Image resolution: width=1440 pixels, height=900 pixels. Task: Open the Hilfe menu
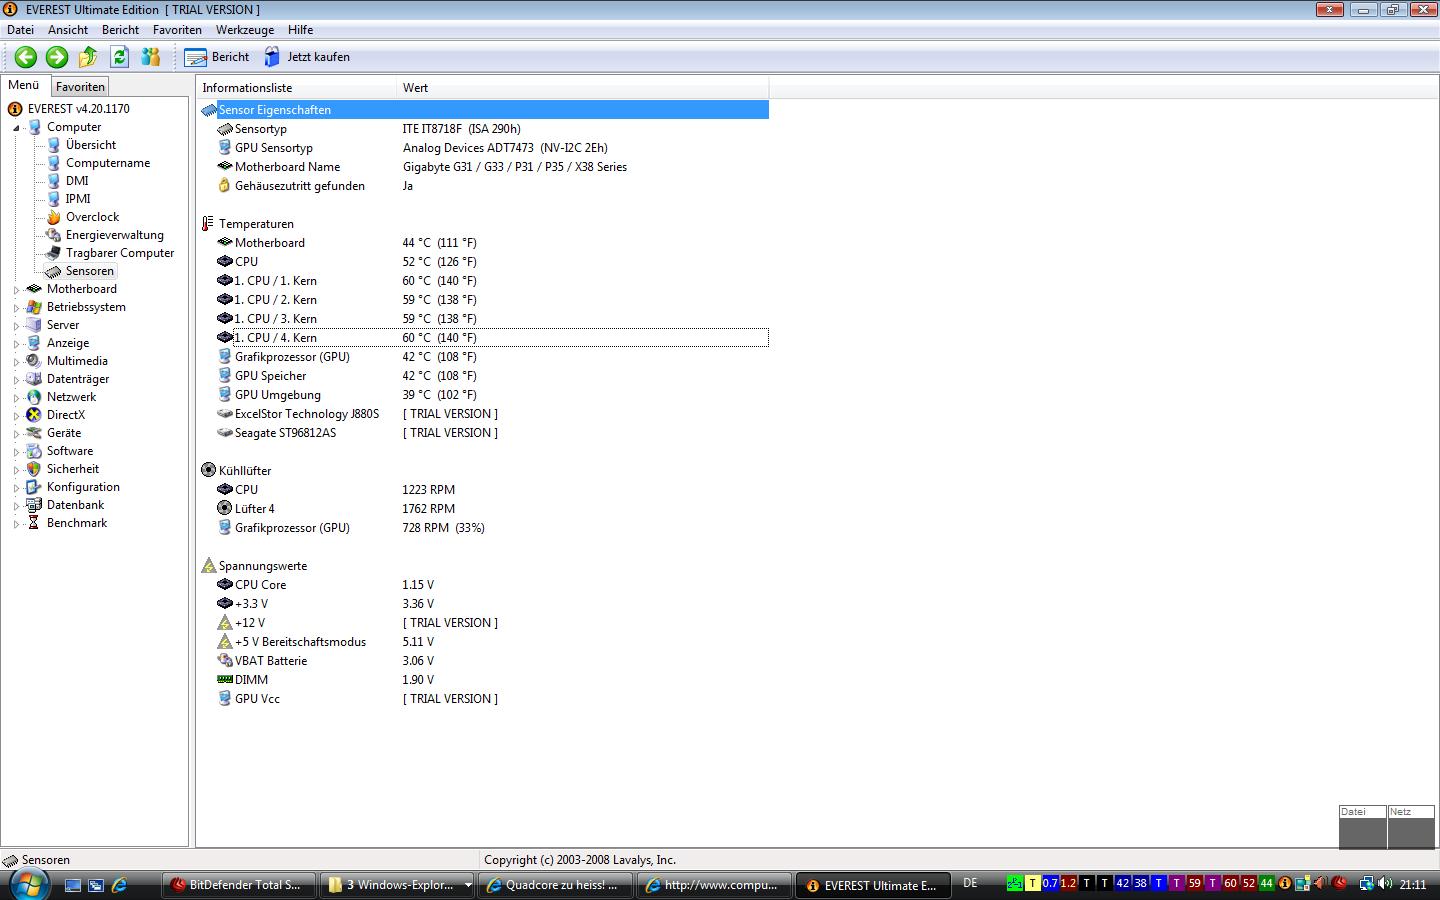coord(300,30)
